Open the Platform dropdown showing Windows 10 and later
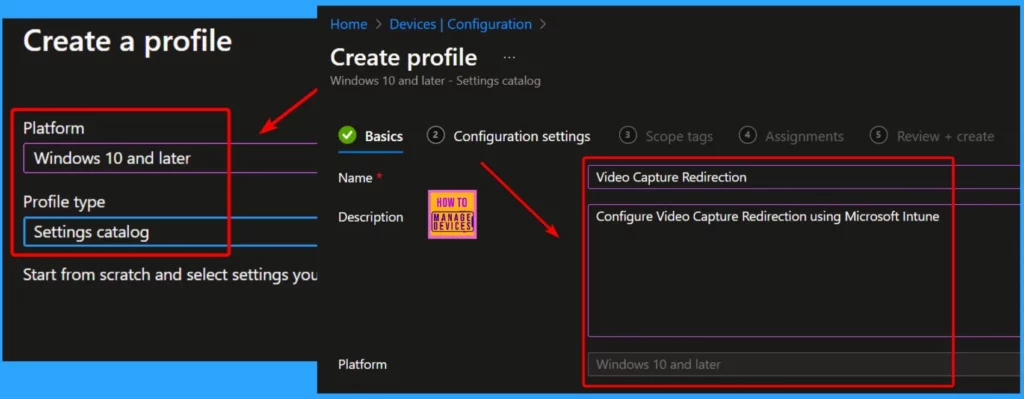This screenshot has height=399, width=1024. tap(170, 158)
